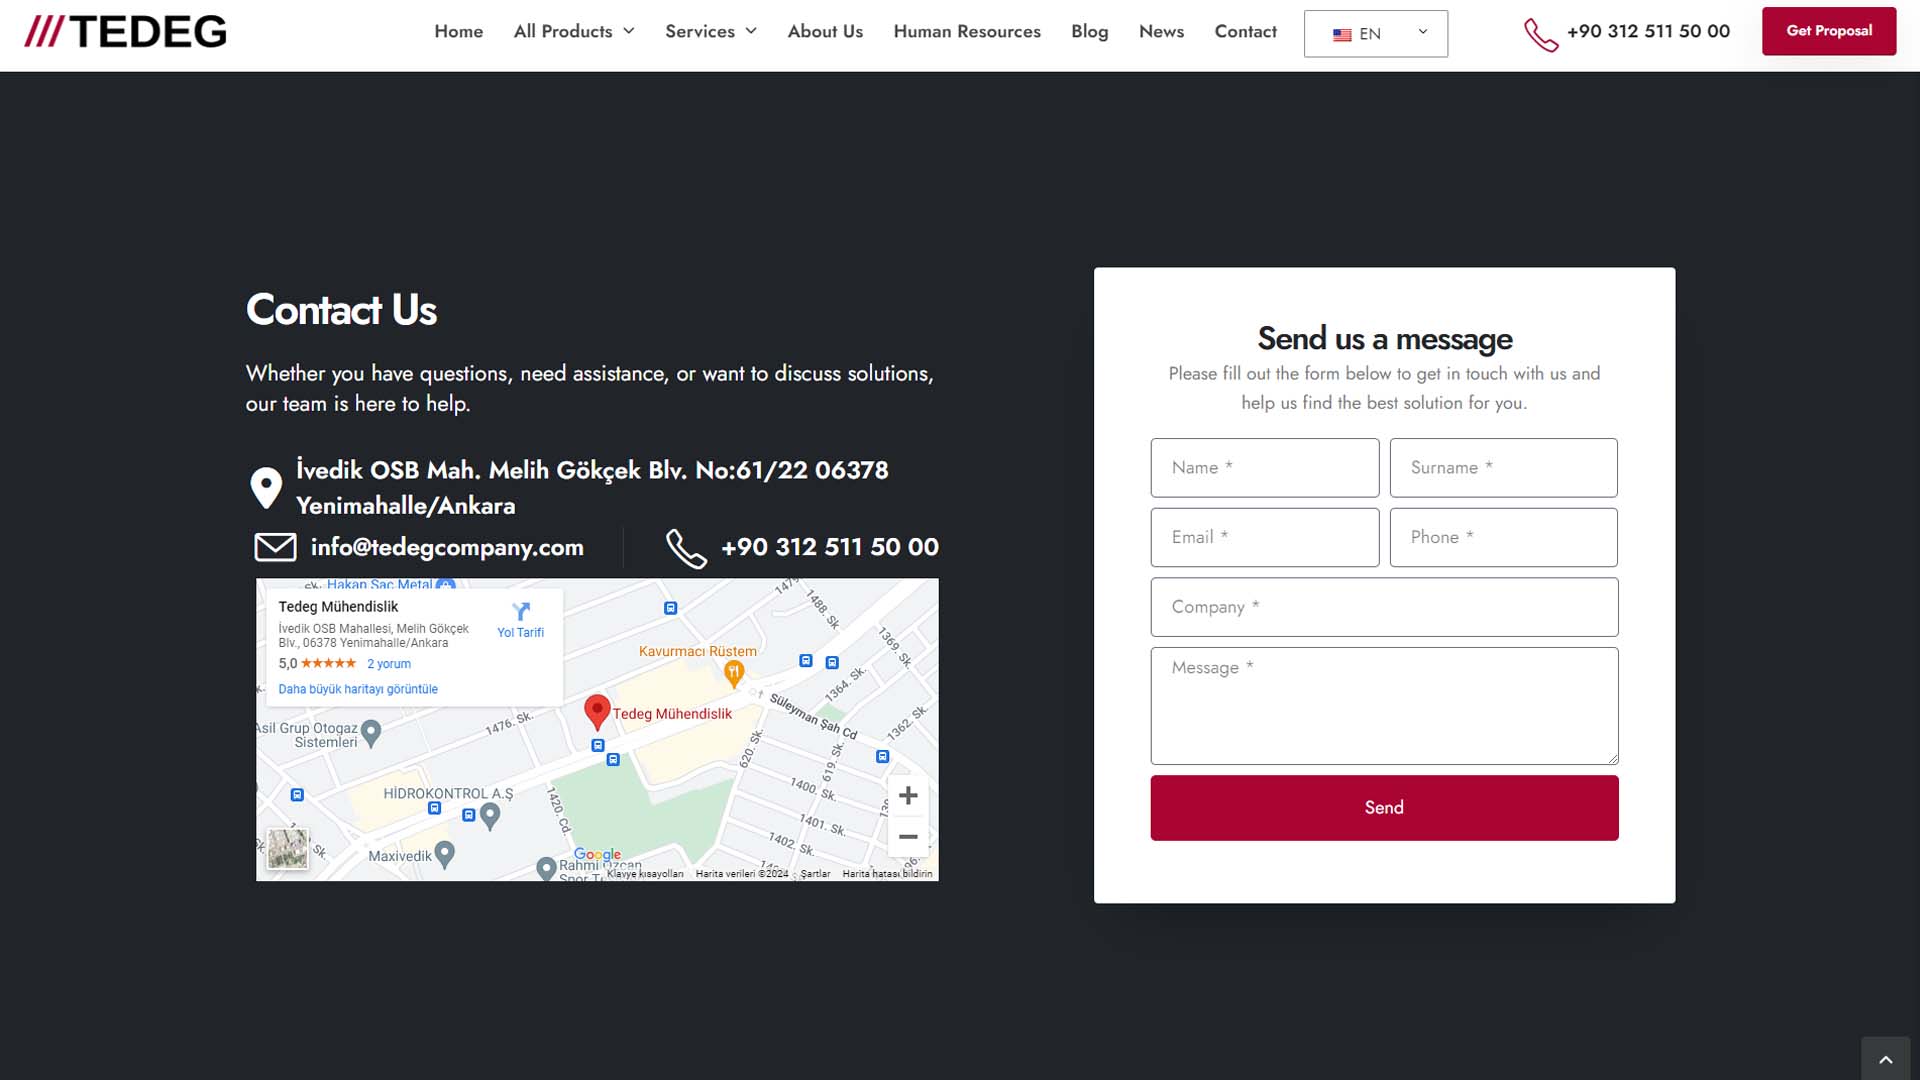Viewport: 1920px width, 1080px height.
Task: Go to the Blog page
Action: (x=1089, y=32)
